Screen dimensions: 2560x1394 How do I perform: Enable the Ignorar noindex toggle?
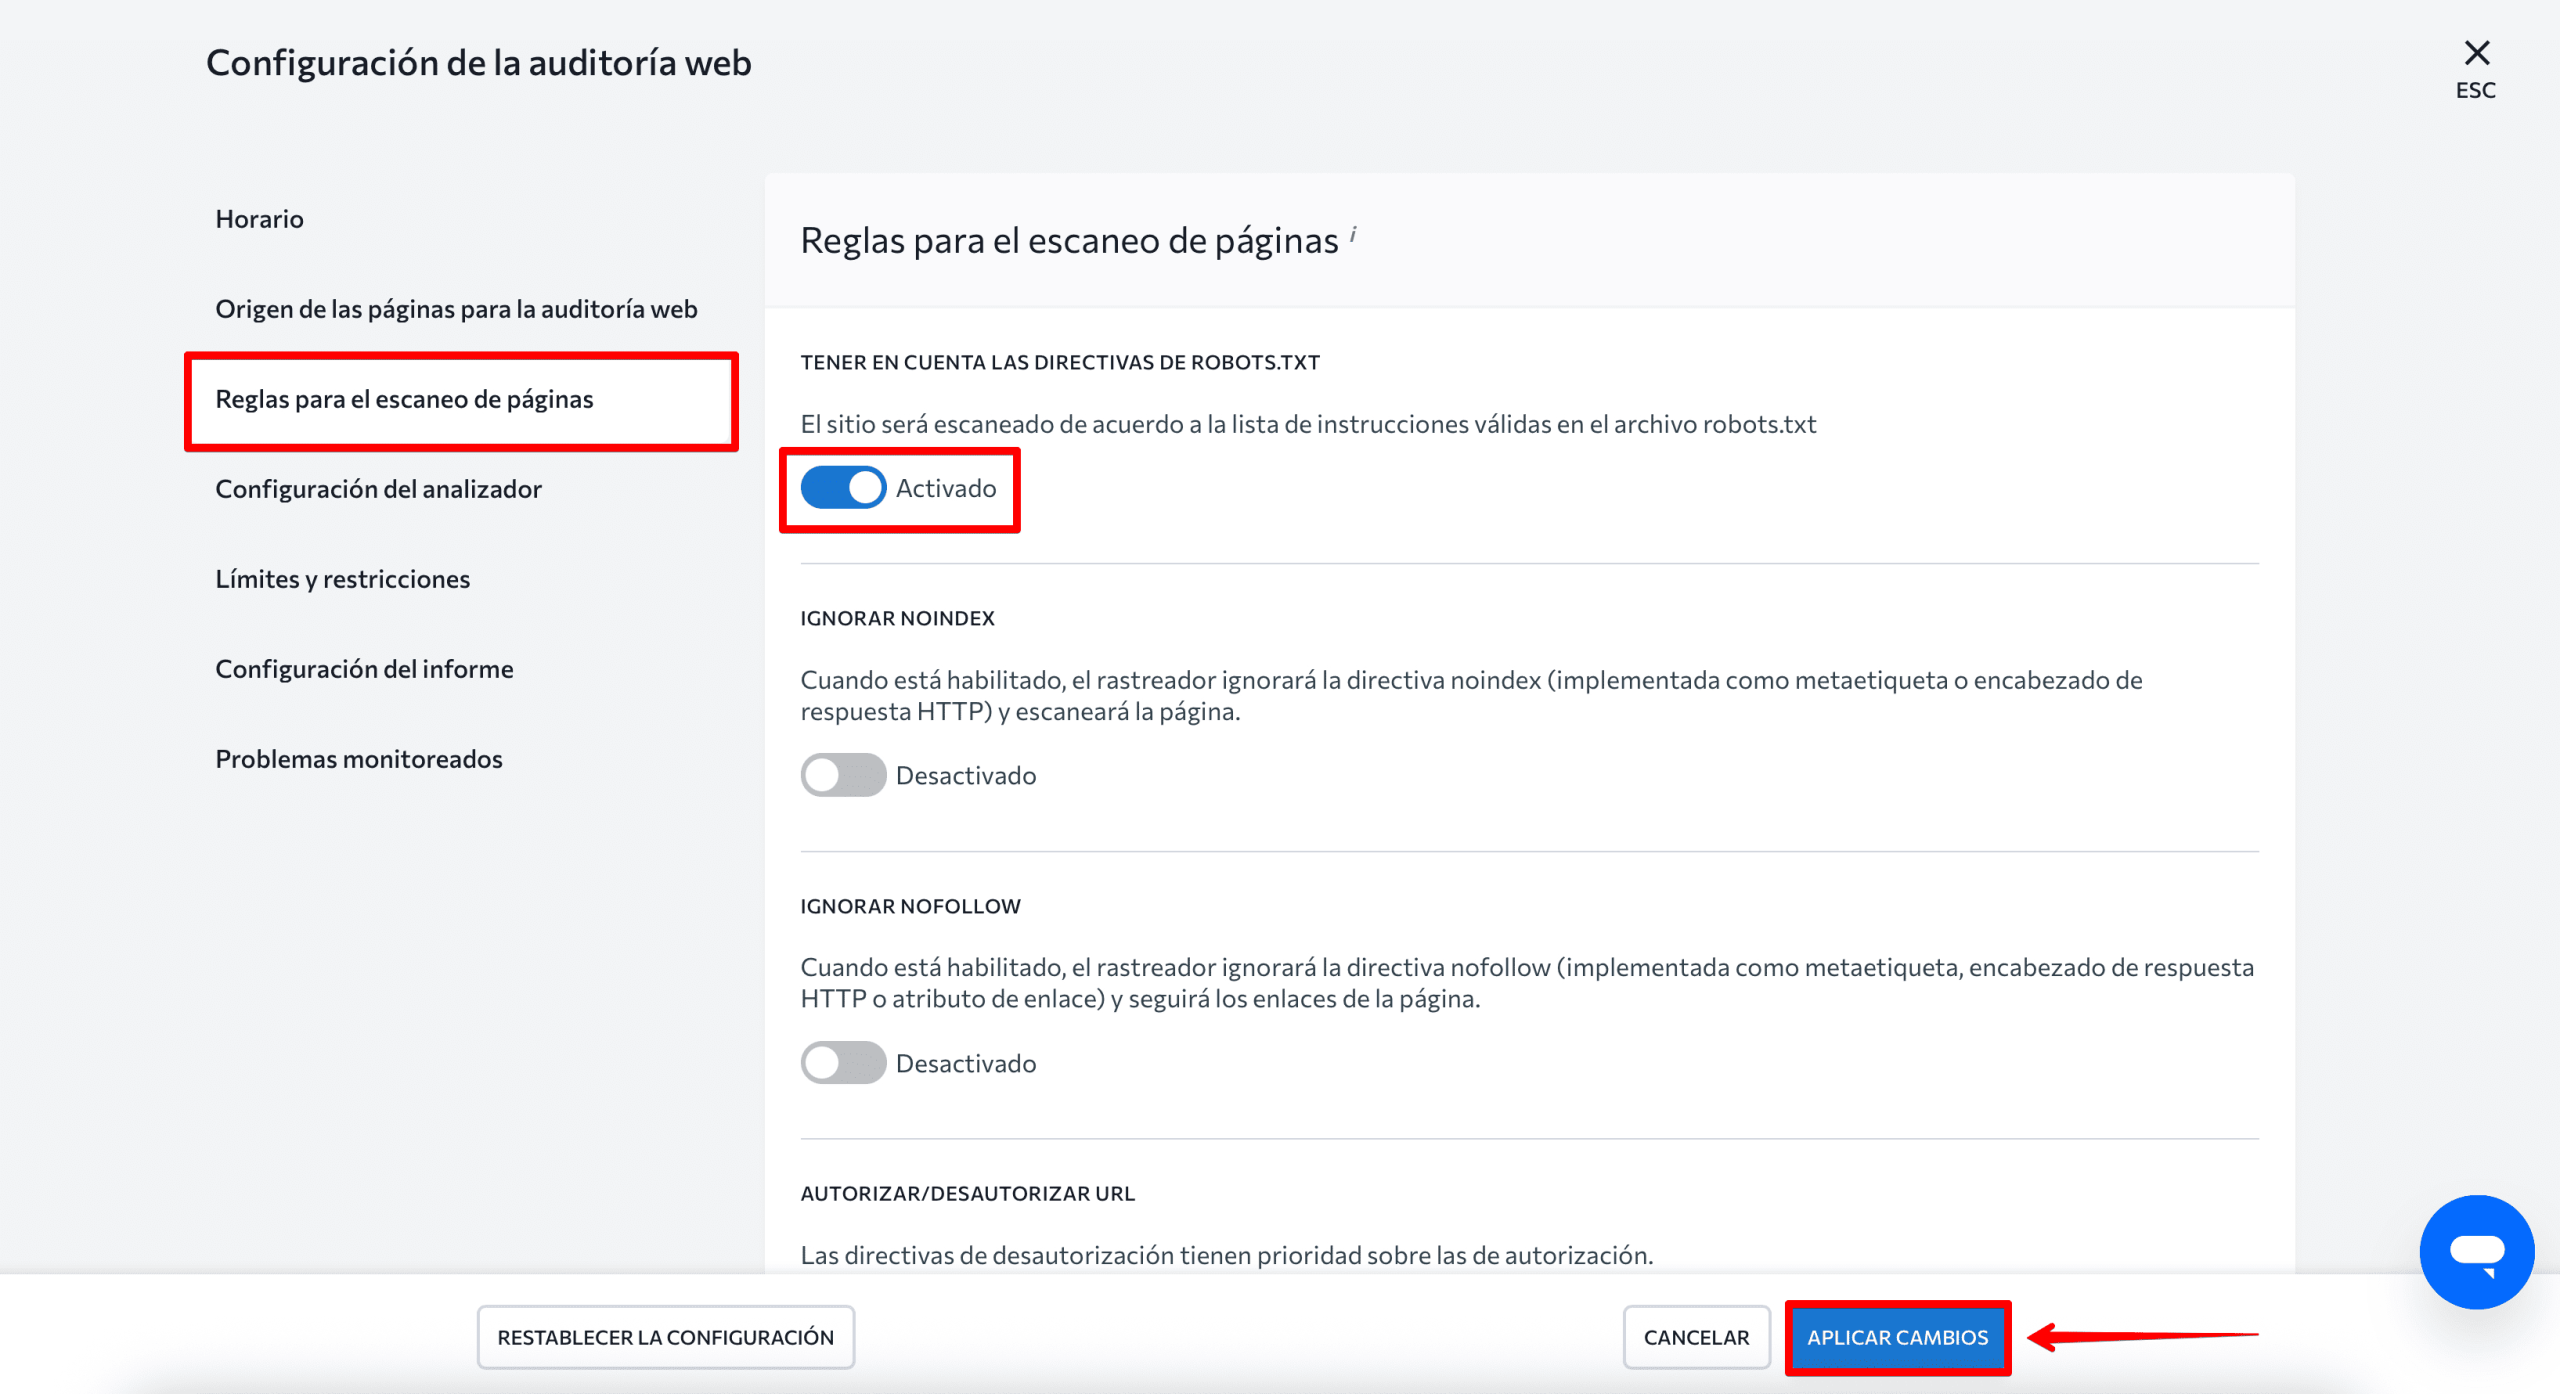tap(843, 775)
